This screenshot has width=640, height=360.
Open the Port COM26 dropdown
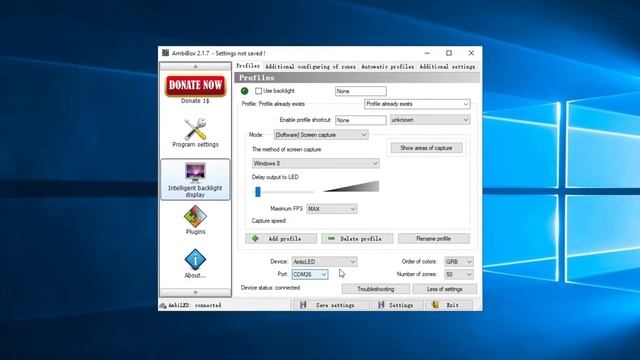point(310,274)
